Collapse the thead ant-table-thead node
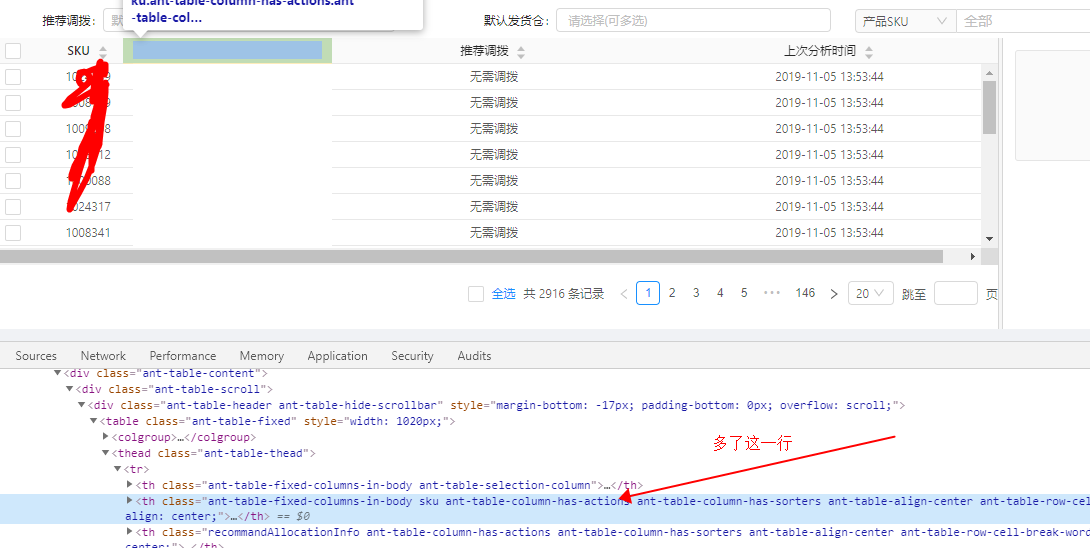 (x=106, y=453)
